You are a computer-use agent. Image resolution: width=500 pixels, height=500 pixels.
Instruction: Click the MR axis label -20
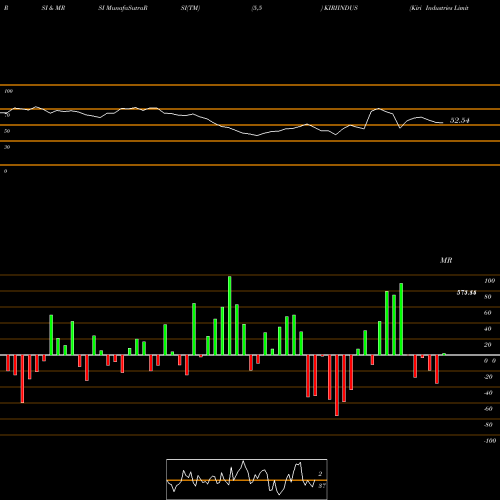[488, 377]
